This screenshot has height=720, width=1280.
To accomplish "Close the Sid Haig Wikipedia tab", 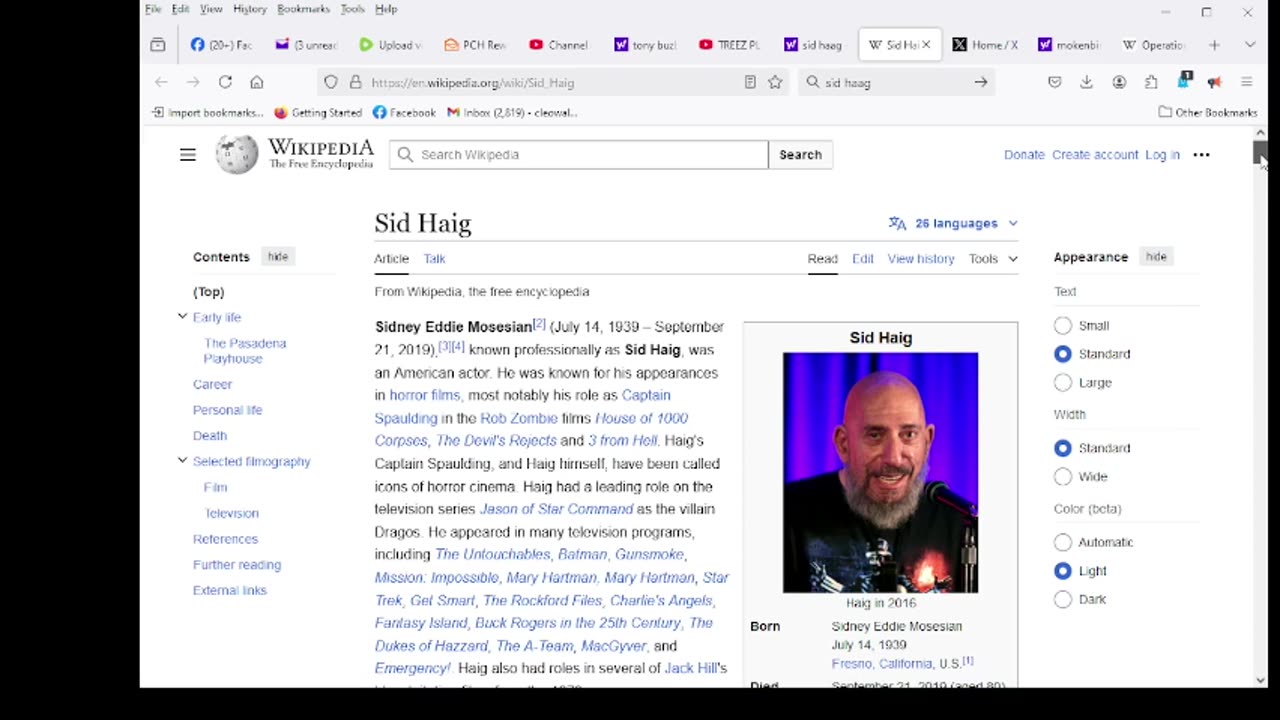I will tap(925, 45).
